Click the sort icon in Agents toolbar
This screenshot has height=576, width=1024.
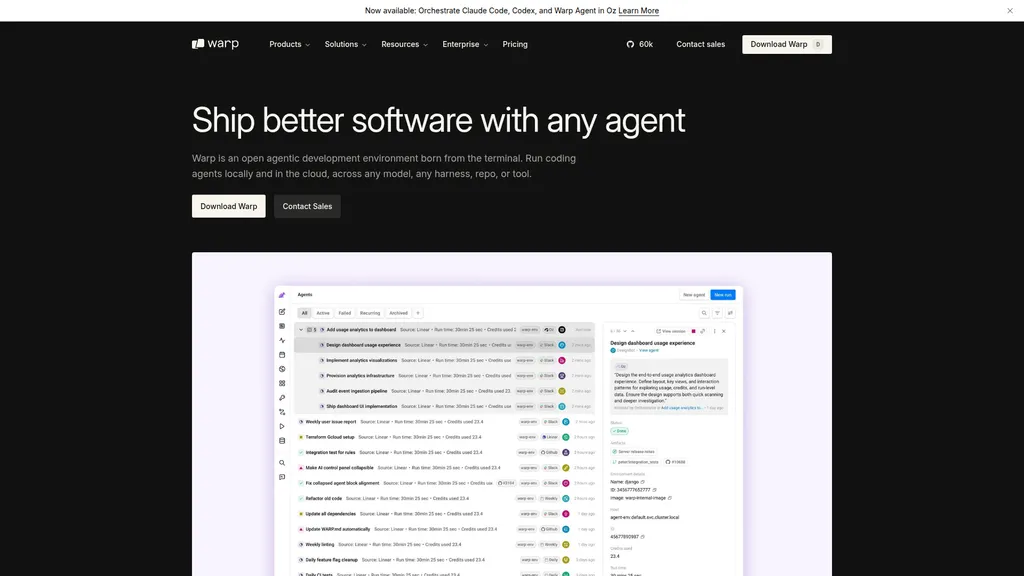pos(730,313)
